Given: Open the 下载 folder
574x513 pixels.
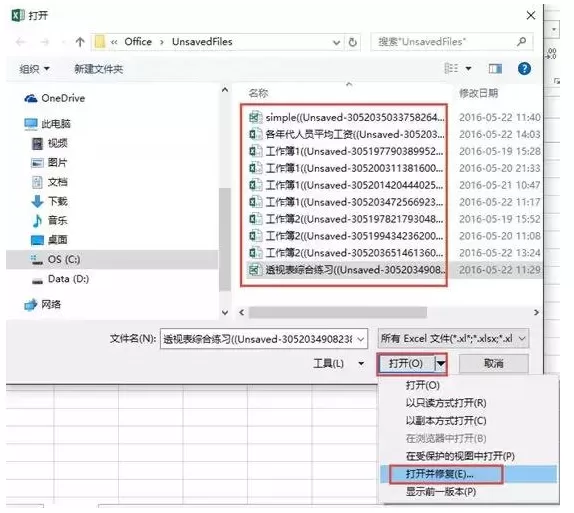Looking at the screenshot, I should (x=50, y=201).
